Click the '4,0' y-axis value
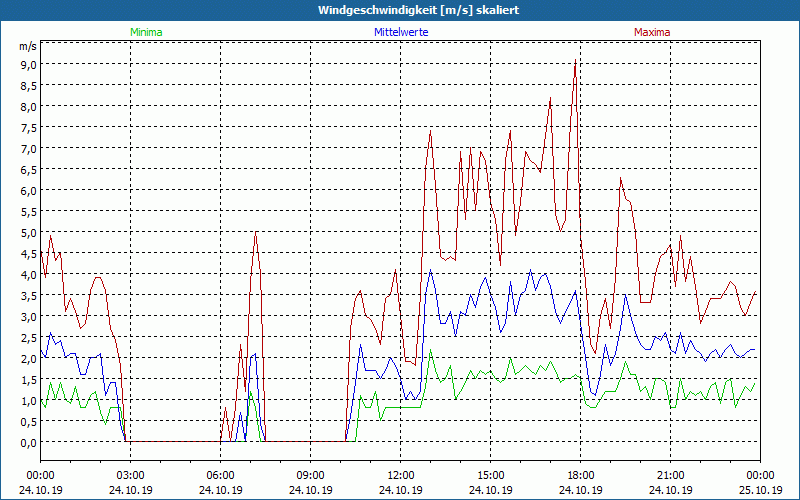Image resolution: width=800 pixels, height=500 pixels. (x=28, y=274)
